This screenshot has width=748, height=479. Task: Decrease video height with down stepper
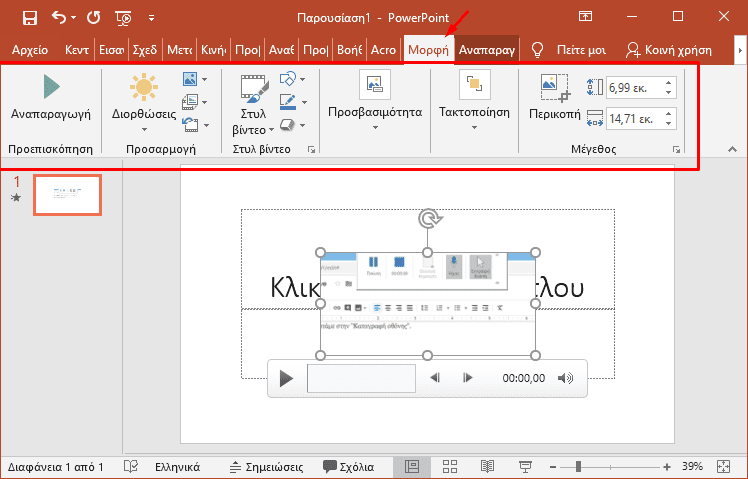tap(669, 92)
